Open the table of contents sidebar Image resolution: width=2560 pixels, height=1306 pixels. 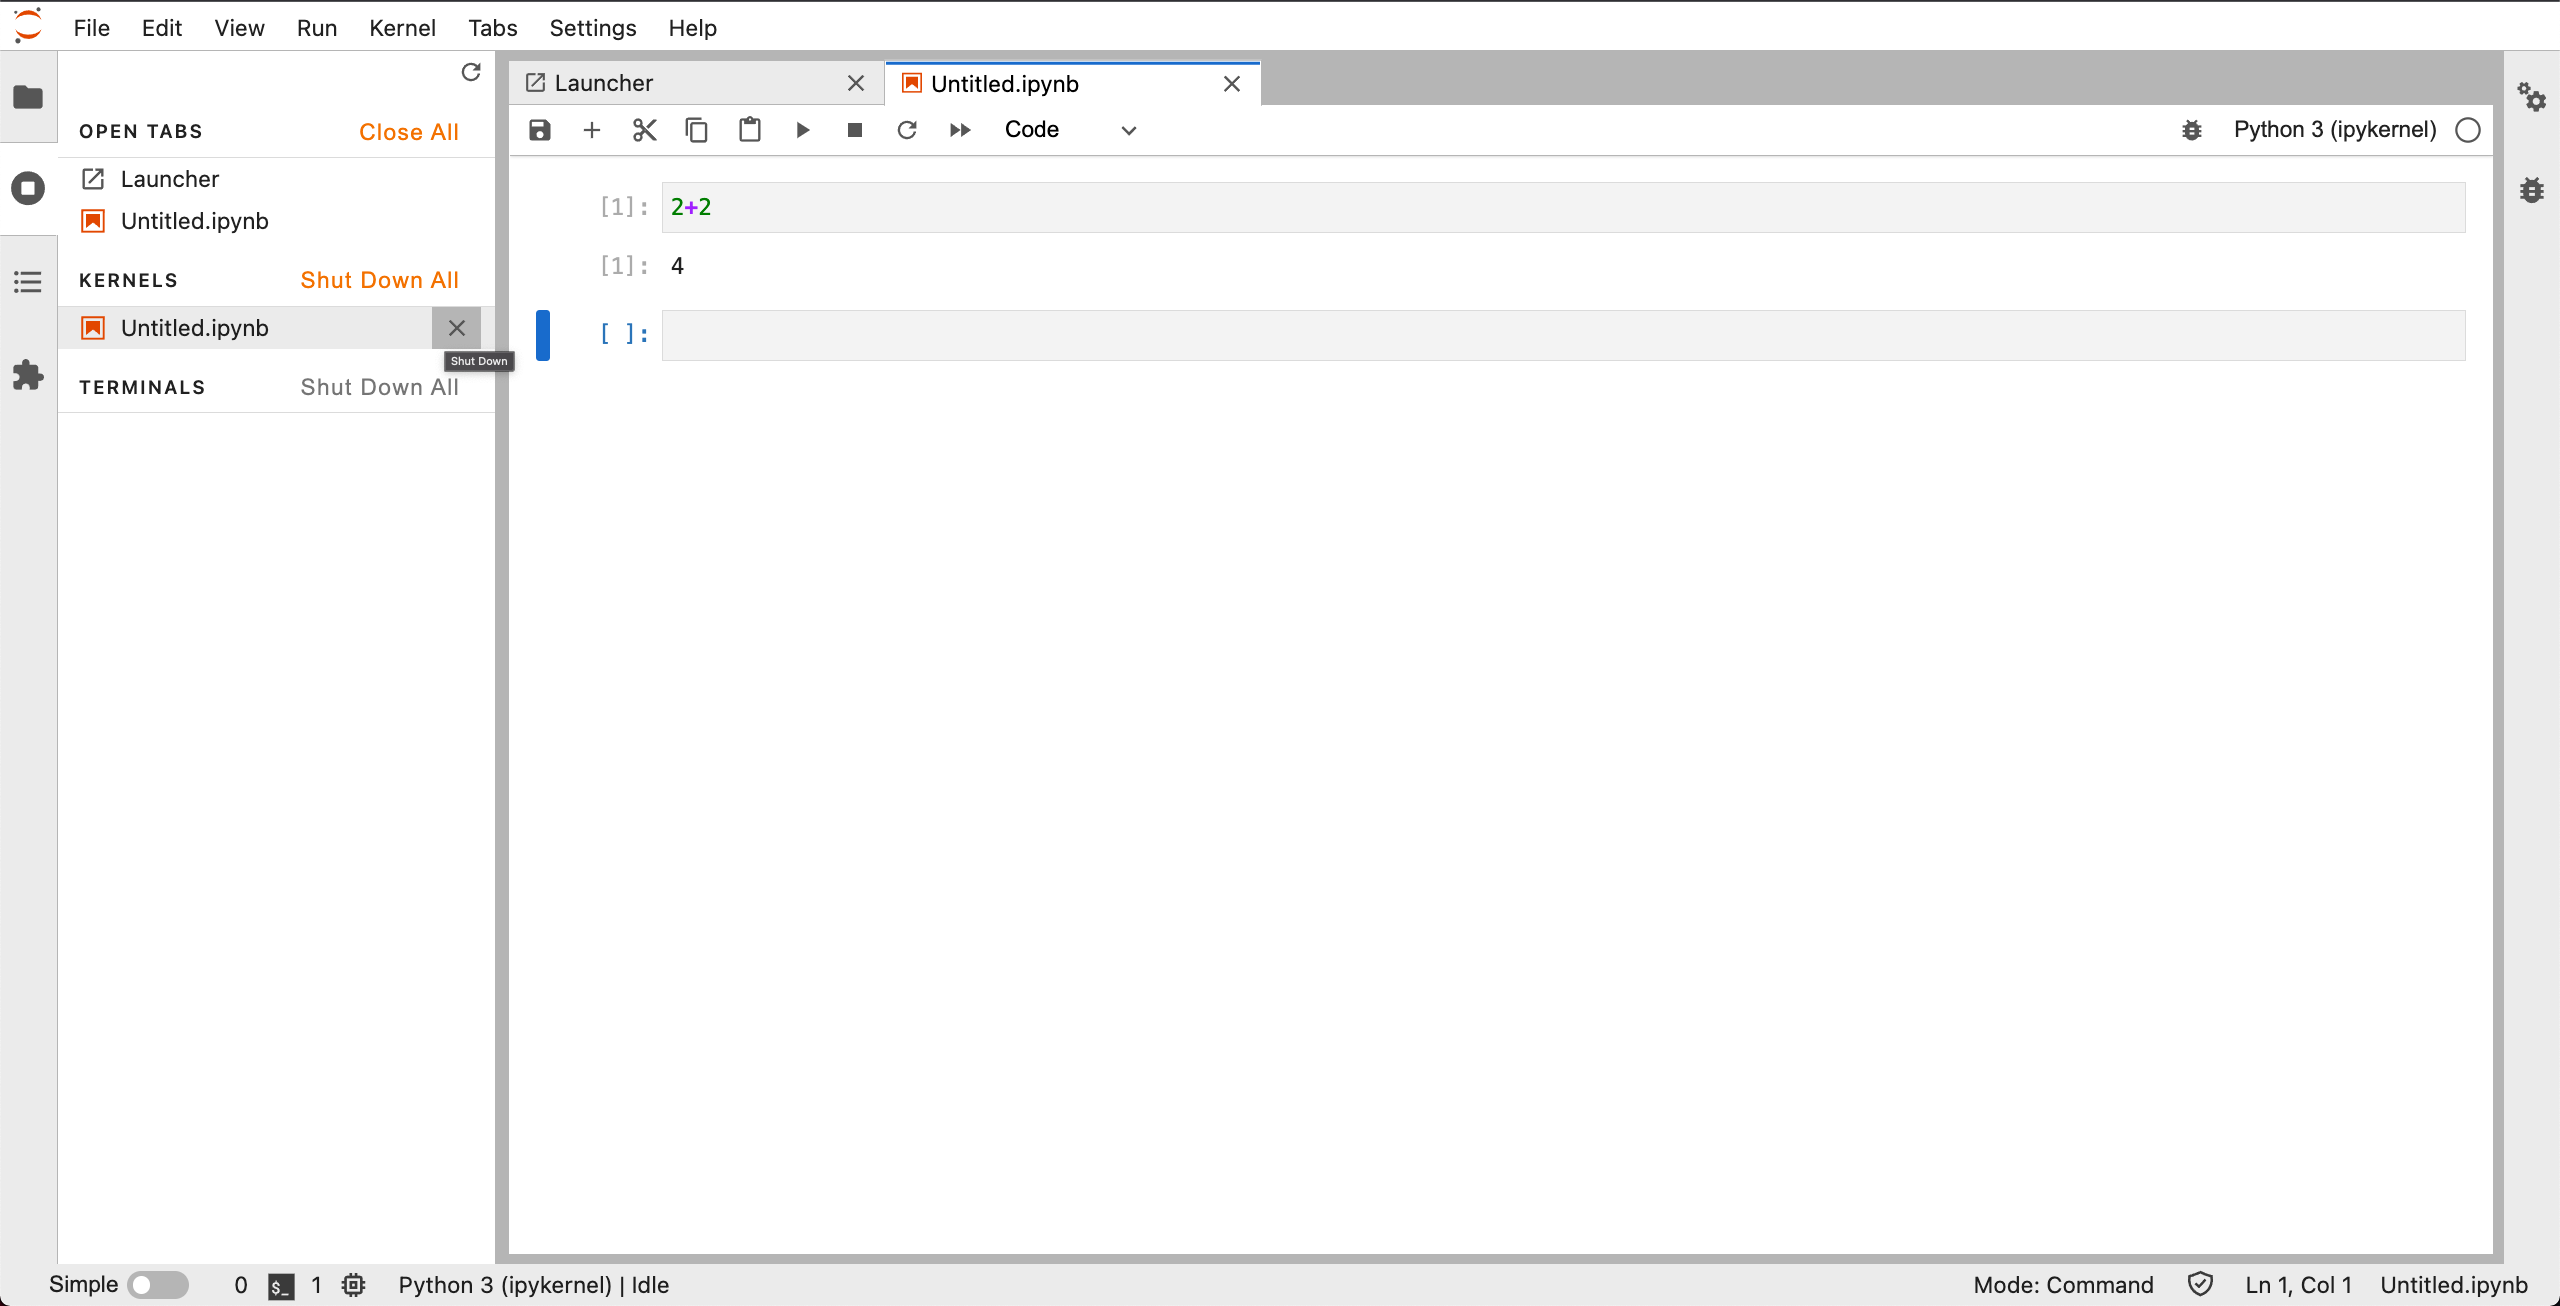pos(28,281)
